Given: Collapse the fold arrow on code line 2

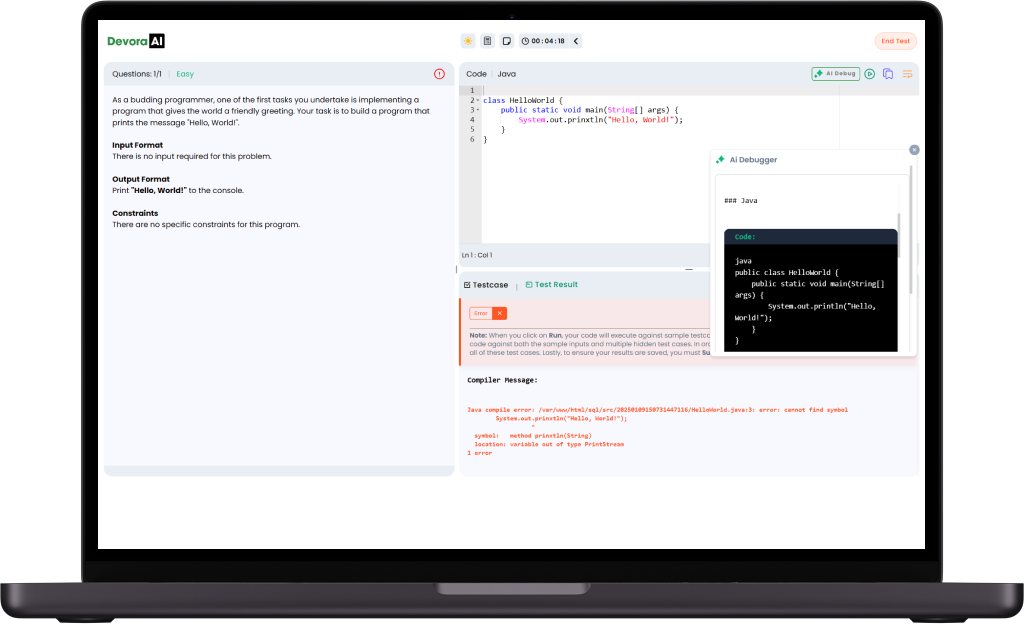Looking at the screenshot, I should point(478,101).
